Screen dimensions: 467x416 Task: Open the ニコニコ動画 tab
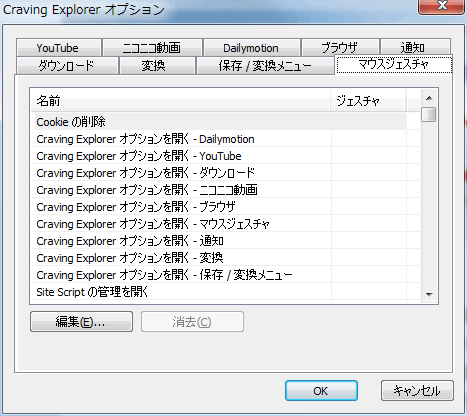[152, 48]
